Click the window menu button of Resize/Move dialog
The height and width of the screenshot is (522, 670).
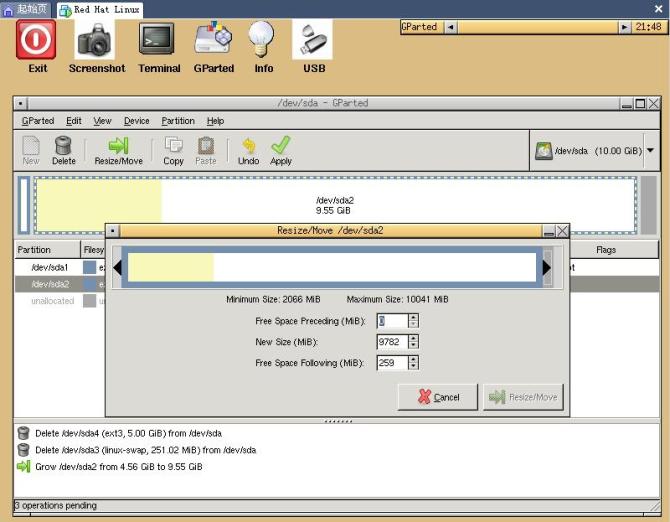[x=112, y=231]
